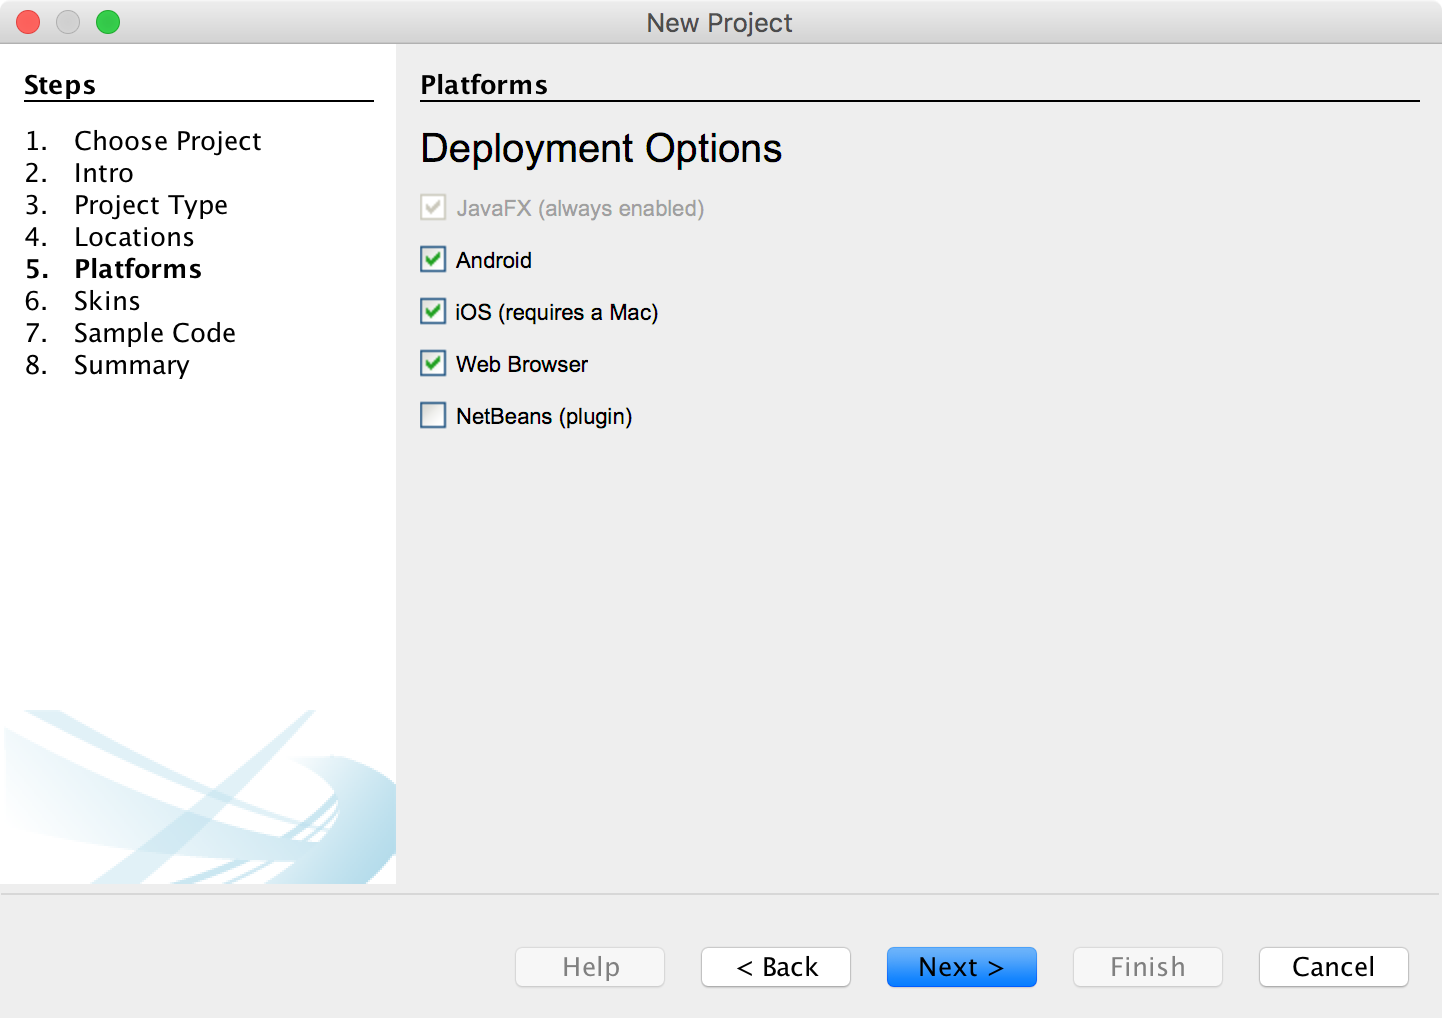Go back using the Back button
Viewport: 1442px width, 1018px height.
[x=776, y=967]
